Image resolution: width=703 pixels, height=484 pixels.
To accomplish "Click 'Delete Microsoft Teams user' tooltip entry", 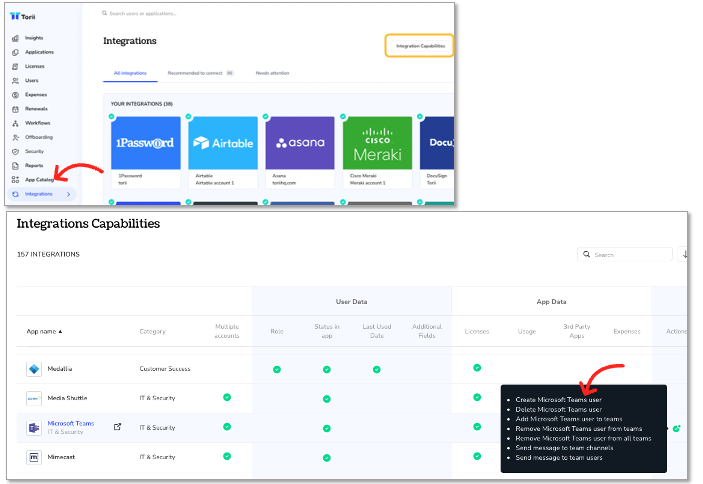I will [x=558, y=410].
